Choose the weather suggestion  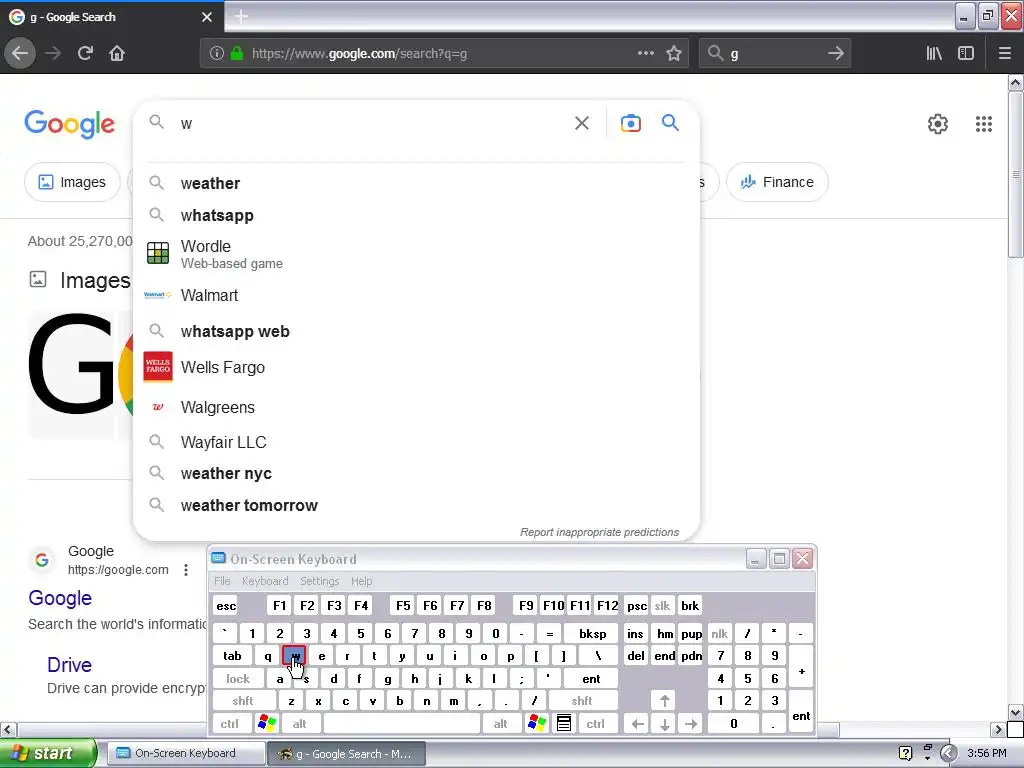pos(416,184)
